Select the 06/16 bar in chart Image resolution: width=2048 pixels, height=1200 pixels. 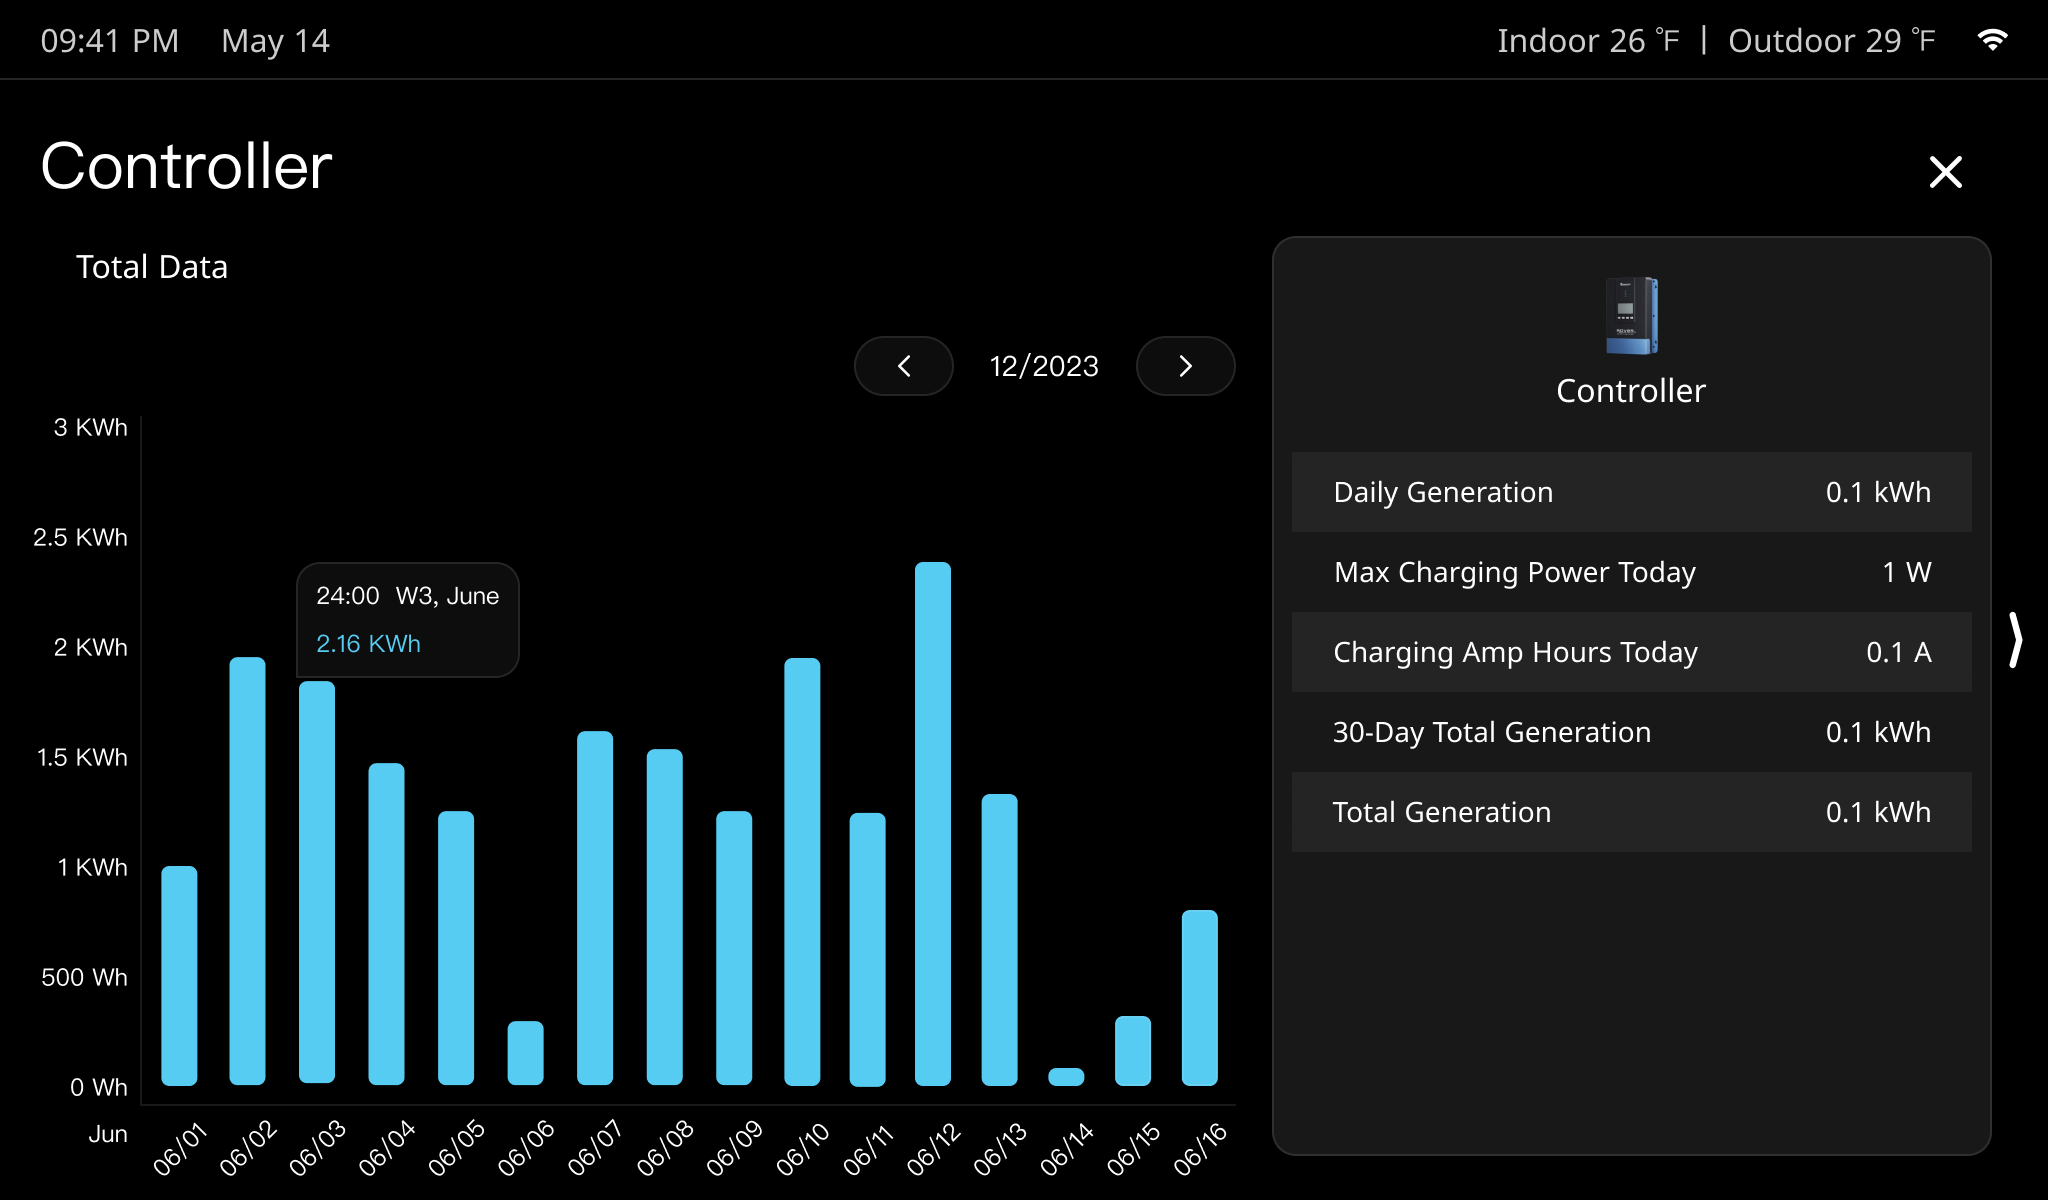click(1199, 997)
